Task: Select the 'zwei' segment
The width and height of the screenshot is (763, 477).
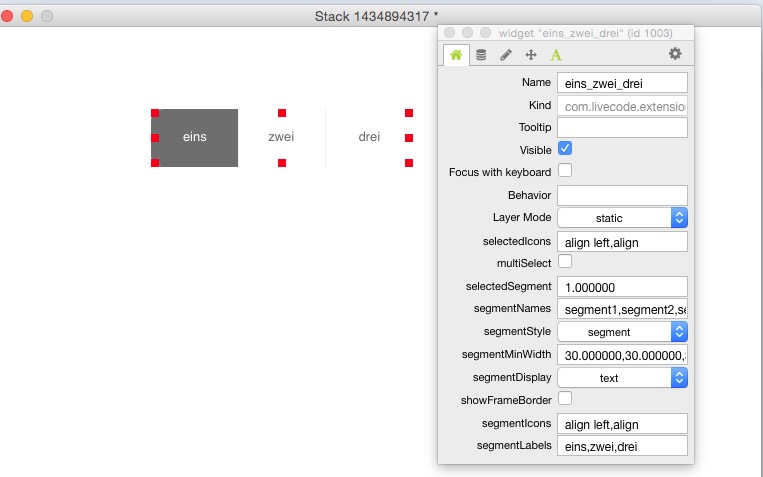Action: point(282,137)
